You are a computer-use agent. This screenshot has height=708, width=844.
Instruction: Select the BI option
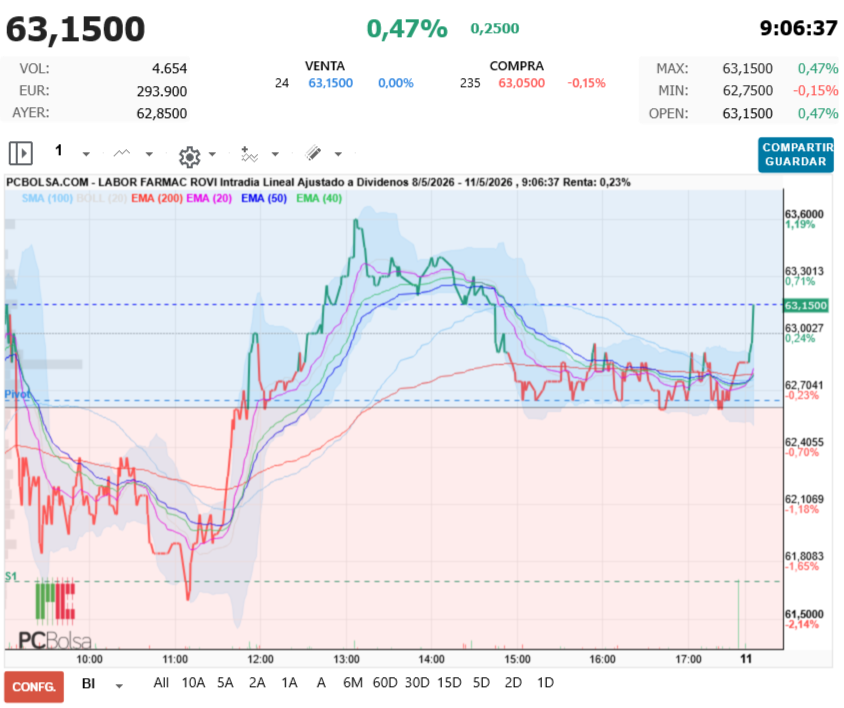coord(88,684)
